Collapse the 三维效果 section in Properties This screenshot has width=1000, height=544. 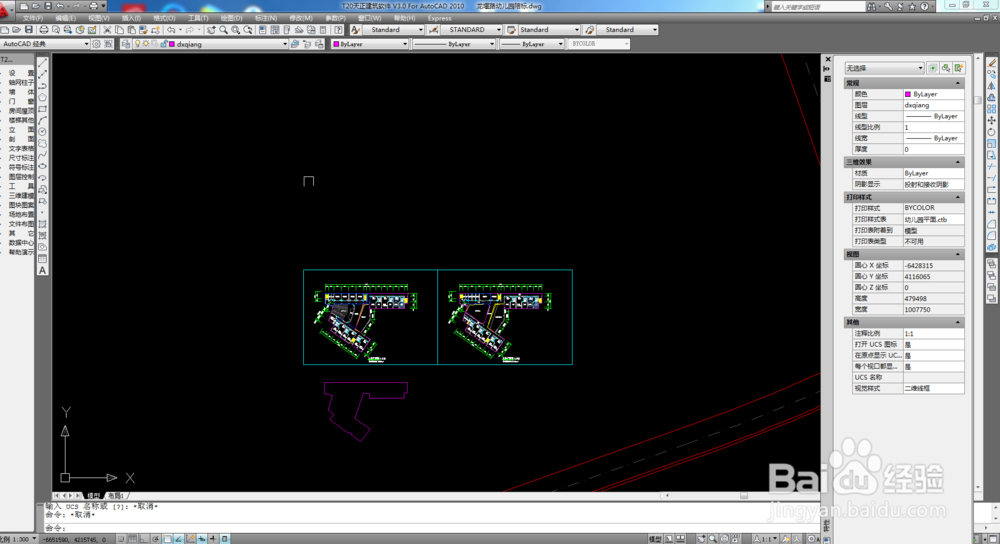pos(957,162)
